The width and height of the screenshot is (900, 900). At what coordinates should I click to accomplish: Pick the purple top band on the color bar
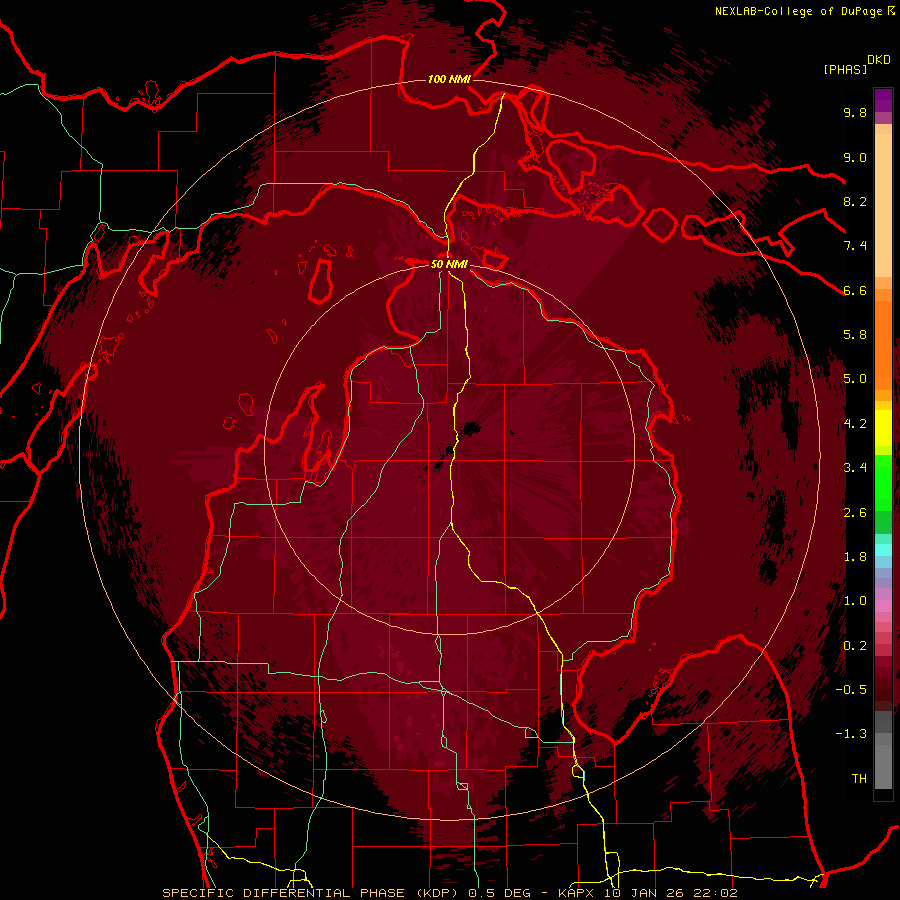point(883,100)
